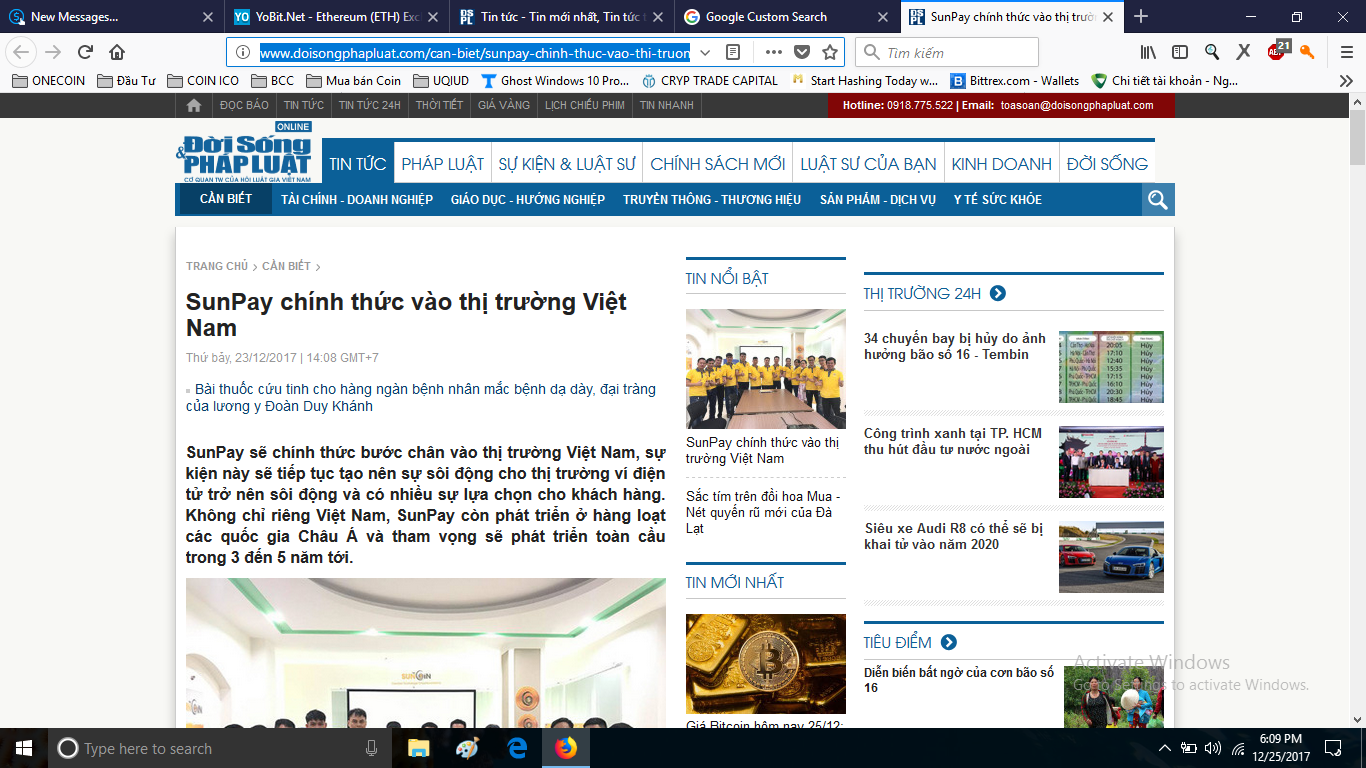Open the UQIUD bookmark folder
This screenshot has height=768, width=1366.
coord(441,81)
